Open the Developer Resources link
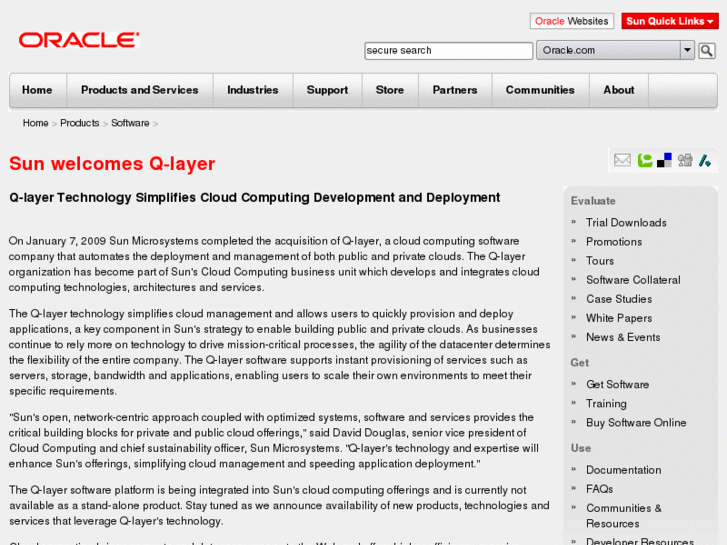727x545 pixels. click(640, 541)
